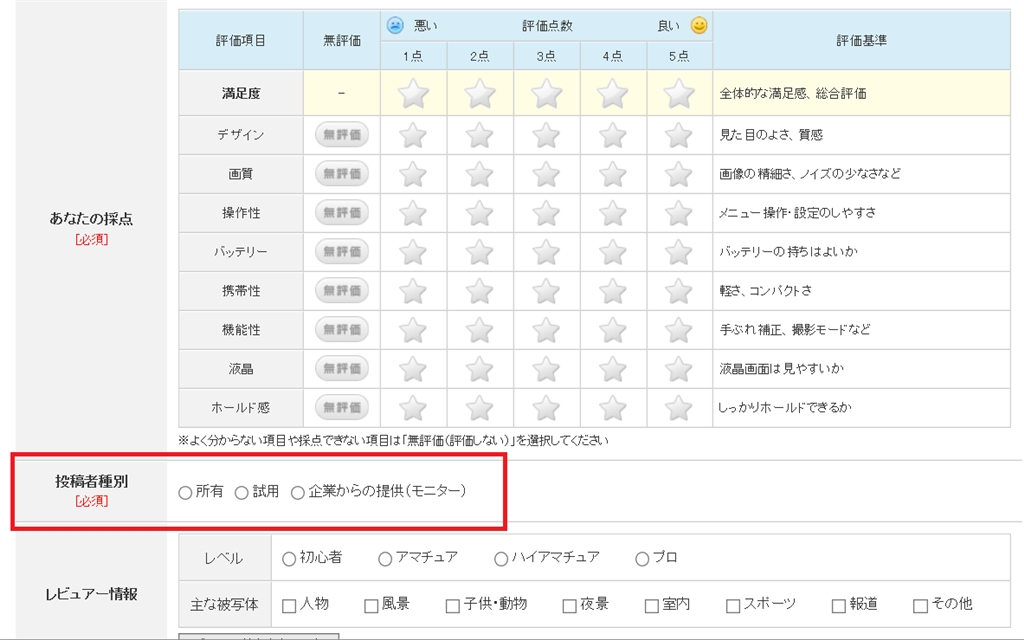1024x640 pixels.
Task: Rate 満足度 with the 4点 star
Action: click(613, 93)
